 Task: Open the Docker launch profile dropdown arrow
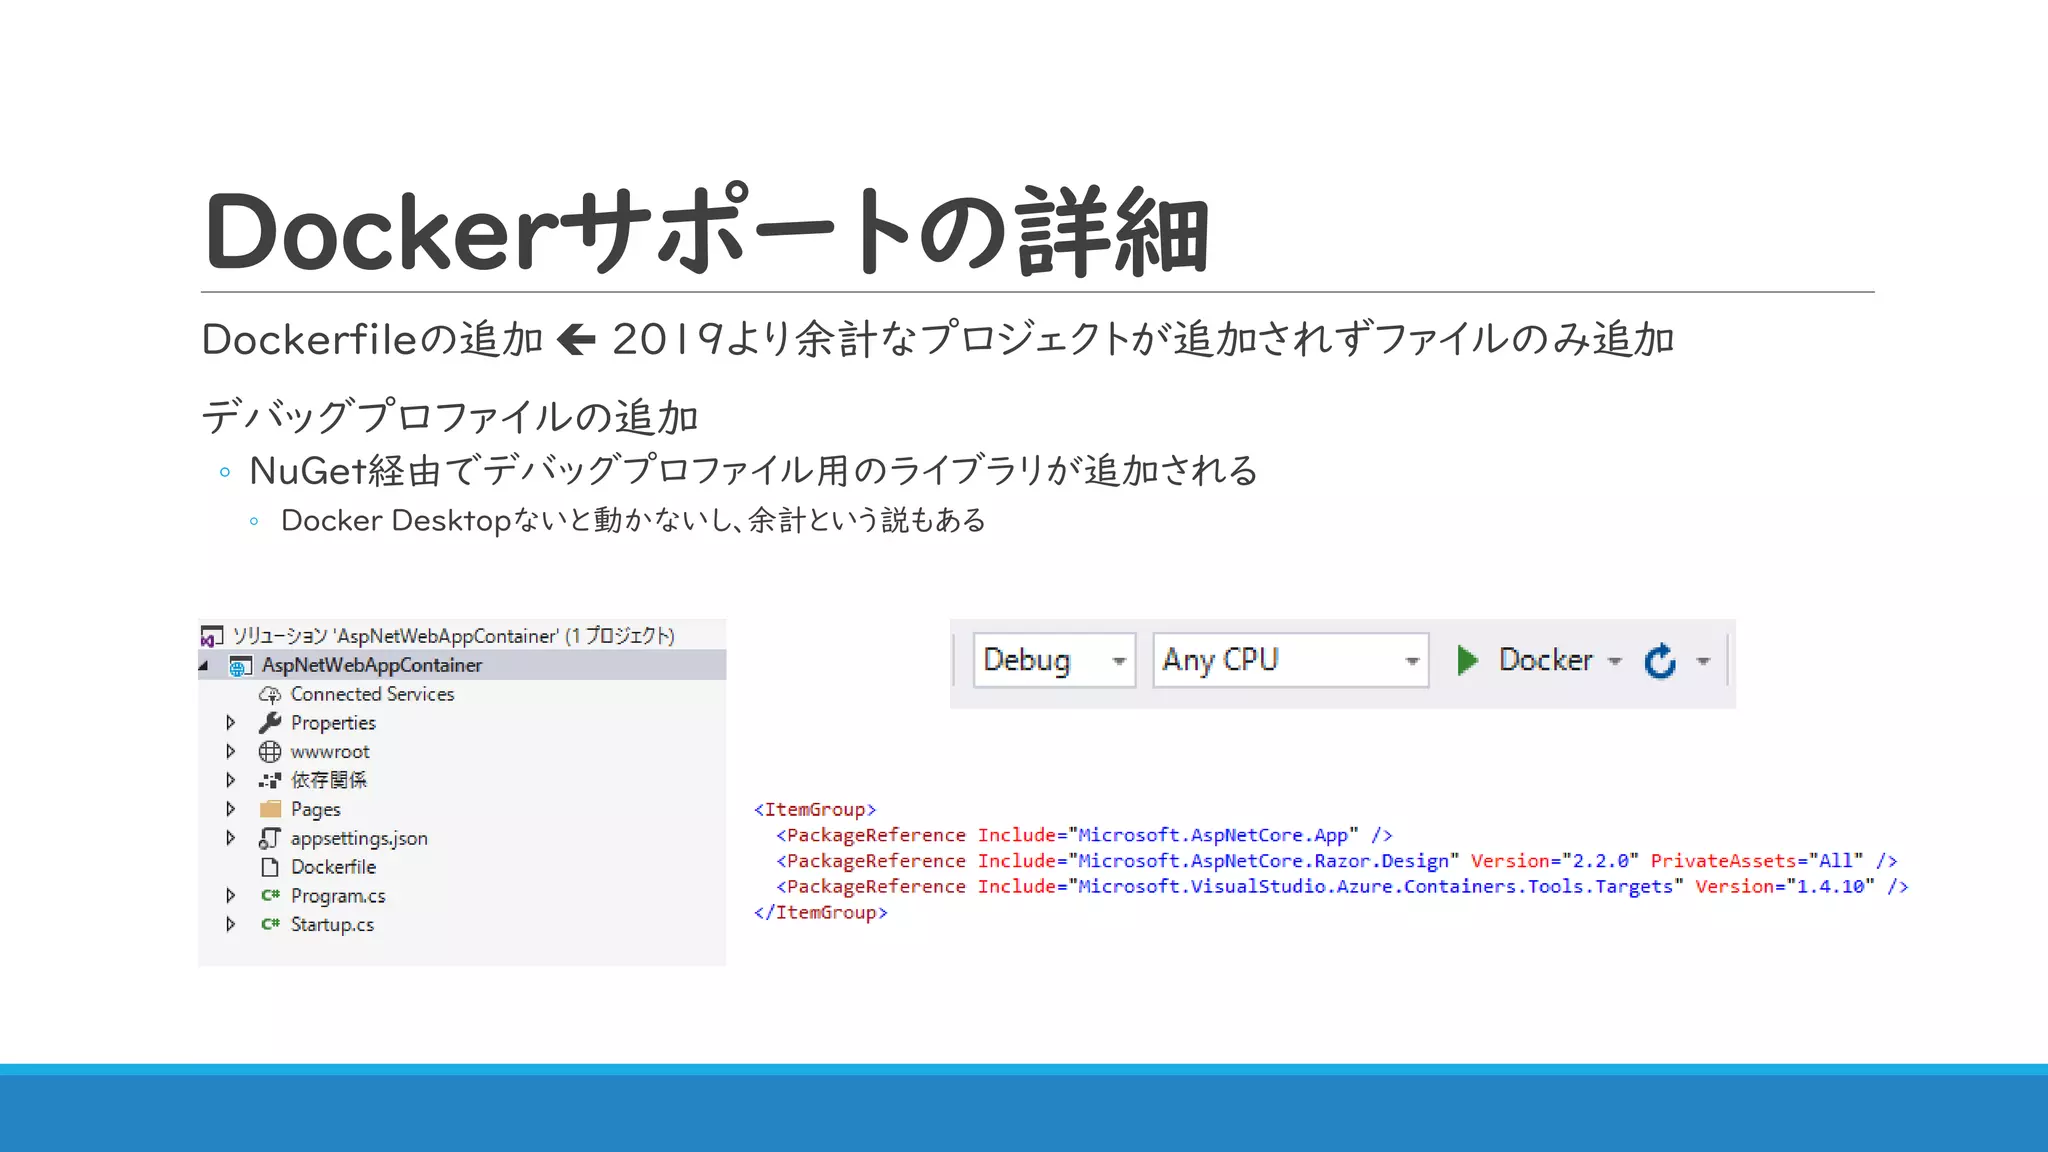click(1614, 662)
